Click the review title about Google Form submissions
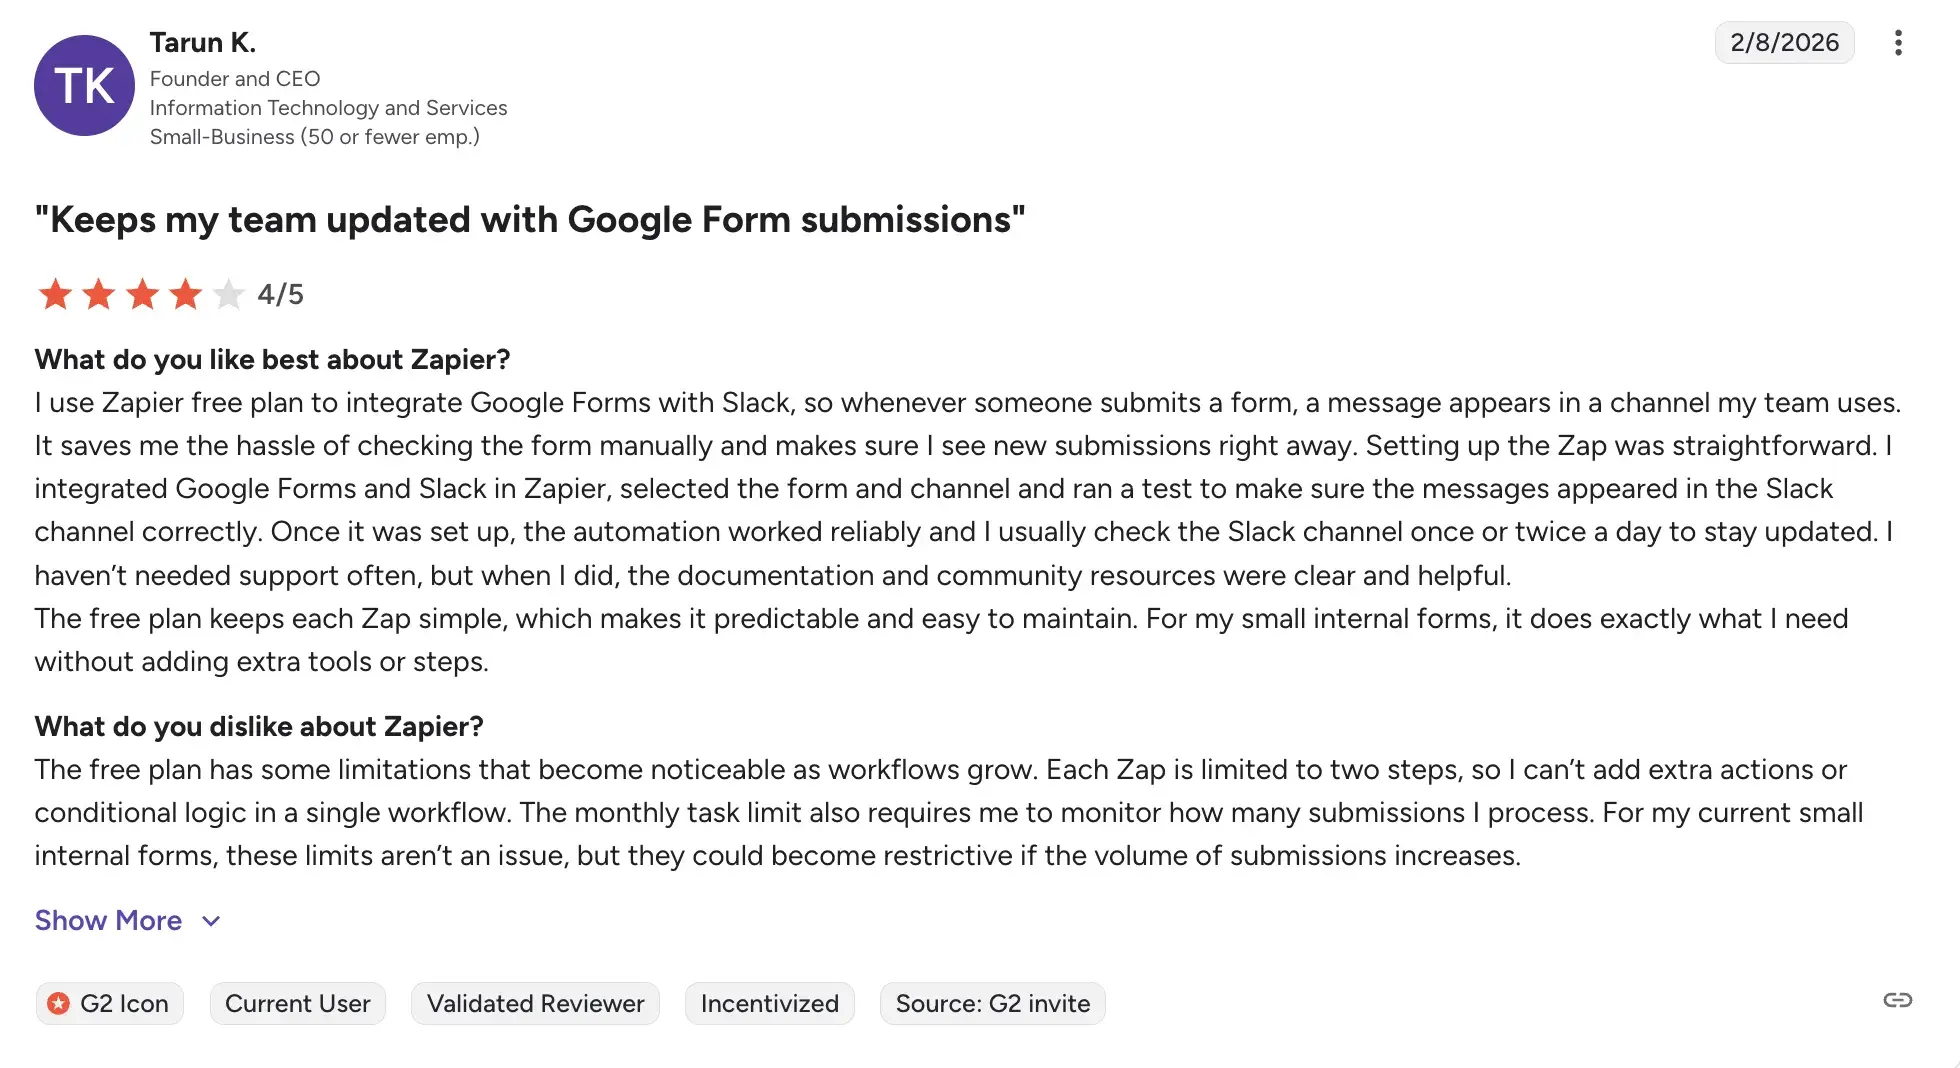1960x1068 pixels. tap(530, 220)
